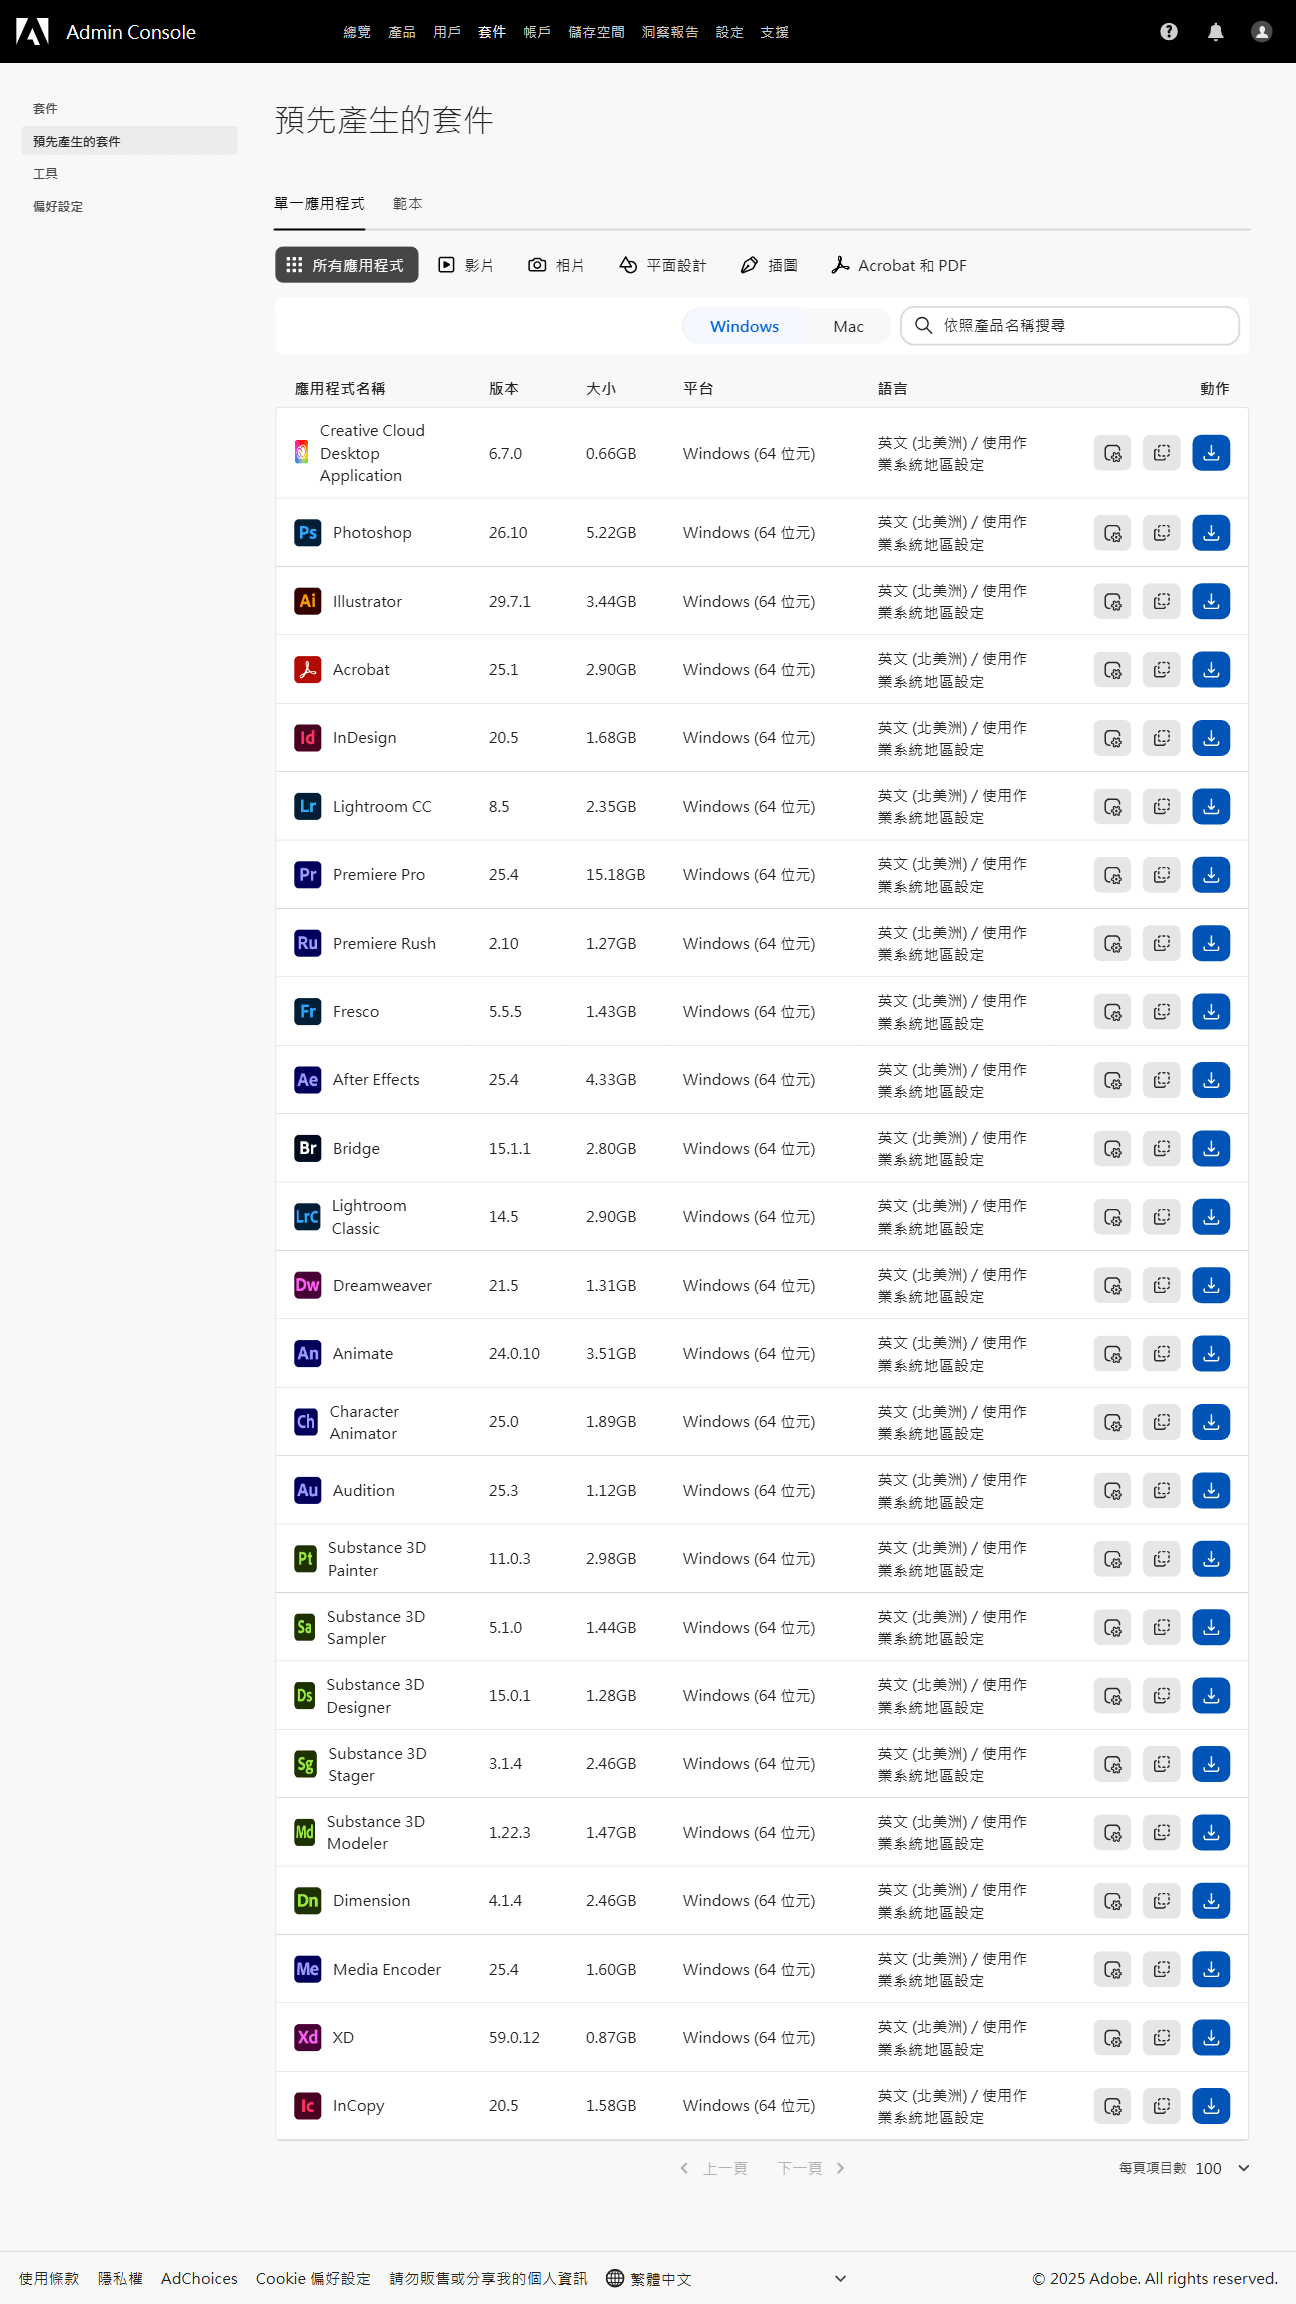Open Cookie 偏好設定 link in footer

pos(313,2278)
